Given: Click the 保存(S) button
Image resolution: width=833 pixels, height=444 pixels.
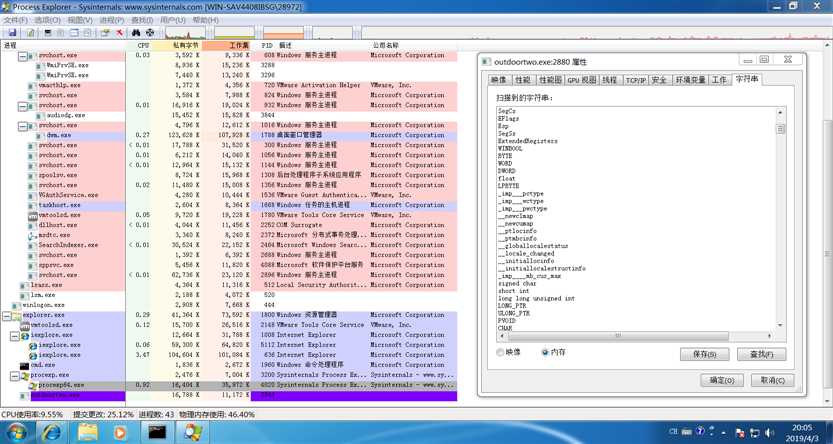Looking at the screenshot, I should tap(704, 354).
